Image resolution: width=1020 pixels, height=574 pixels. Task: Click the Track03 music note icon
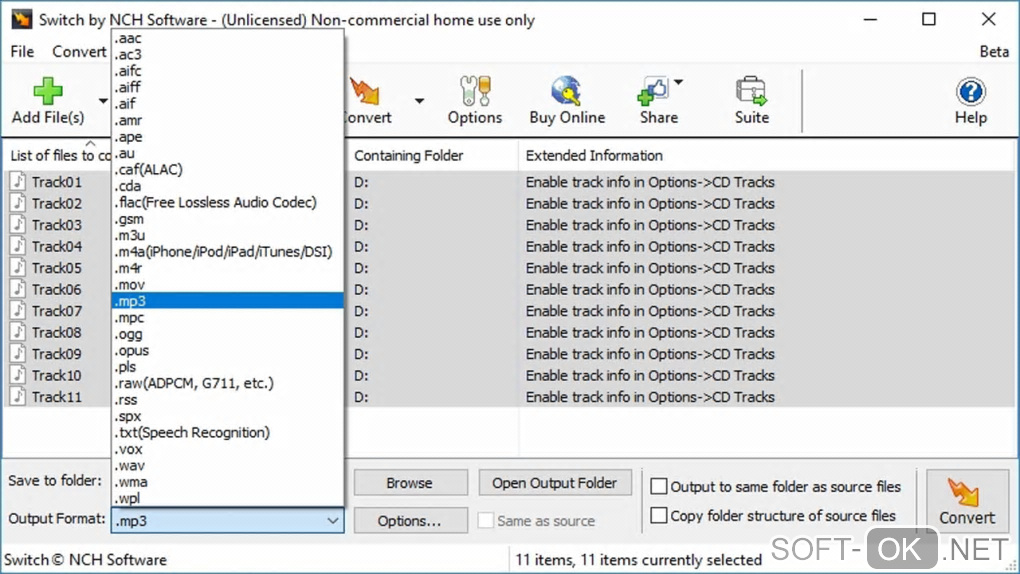18,225
